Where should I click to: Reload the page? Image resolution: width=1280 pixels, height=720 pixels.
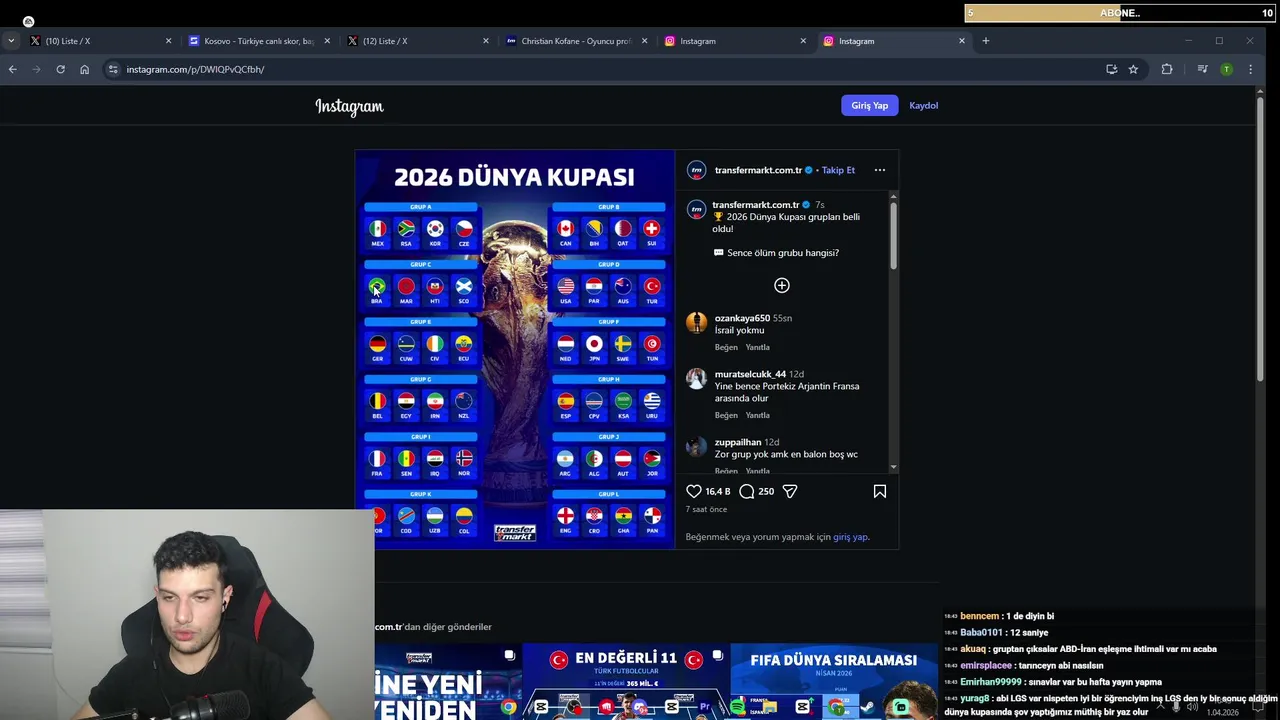pos(60,69)
